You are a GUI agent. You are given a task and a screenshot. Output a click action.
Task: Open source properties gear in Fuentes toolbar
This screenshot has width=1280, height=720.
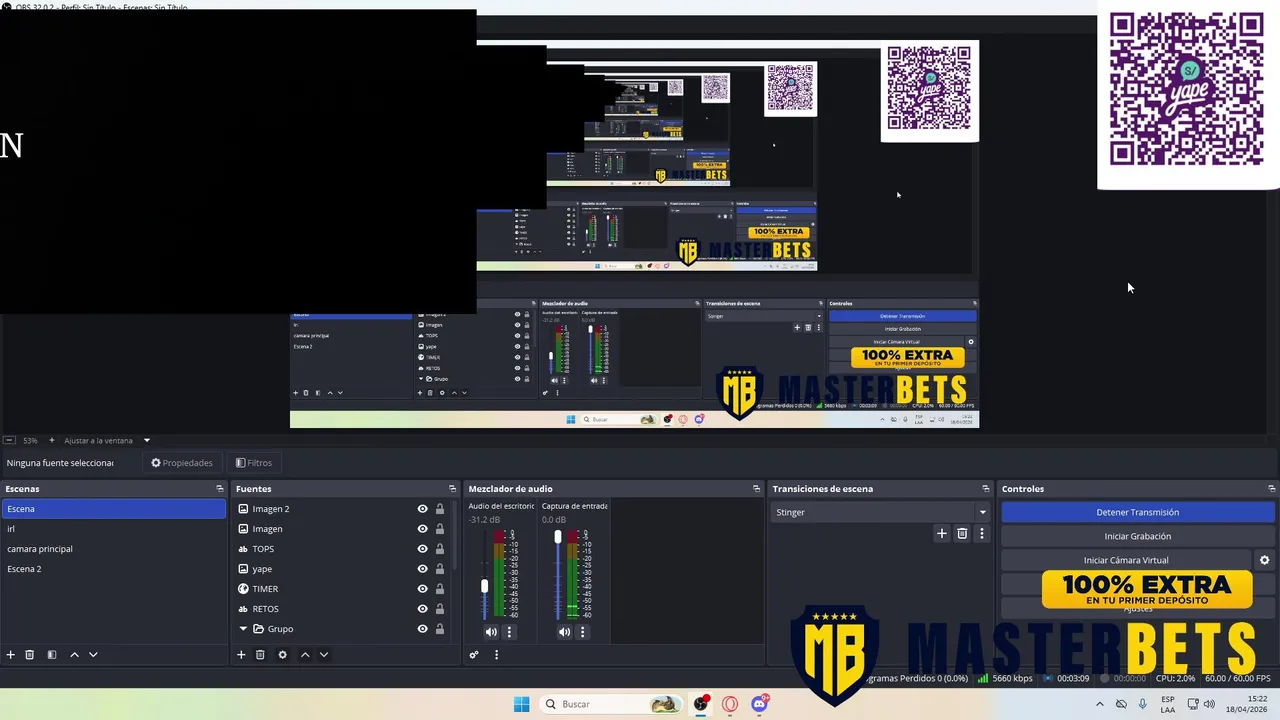[282, 655]
